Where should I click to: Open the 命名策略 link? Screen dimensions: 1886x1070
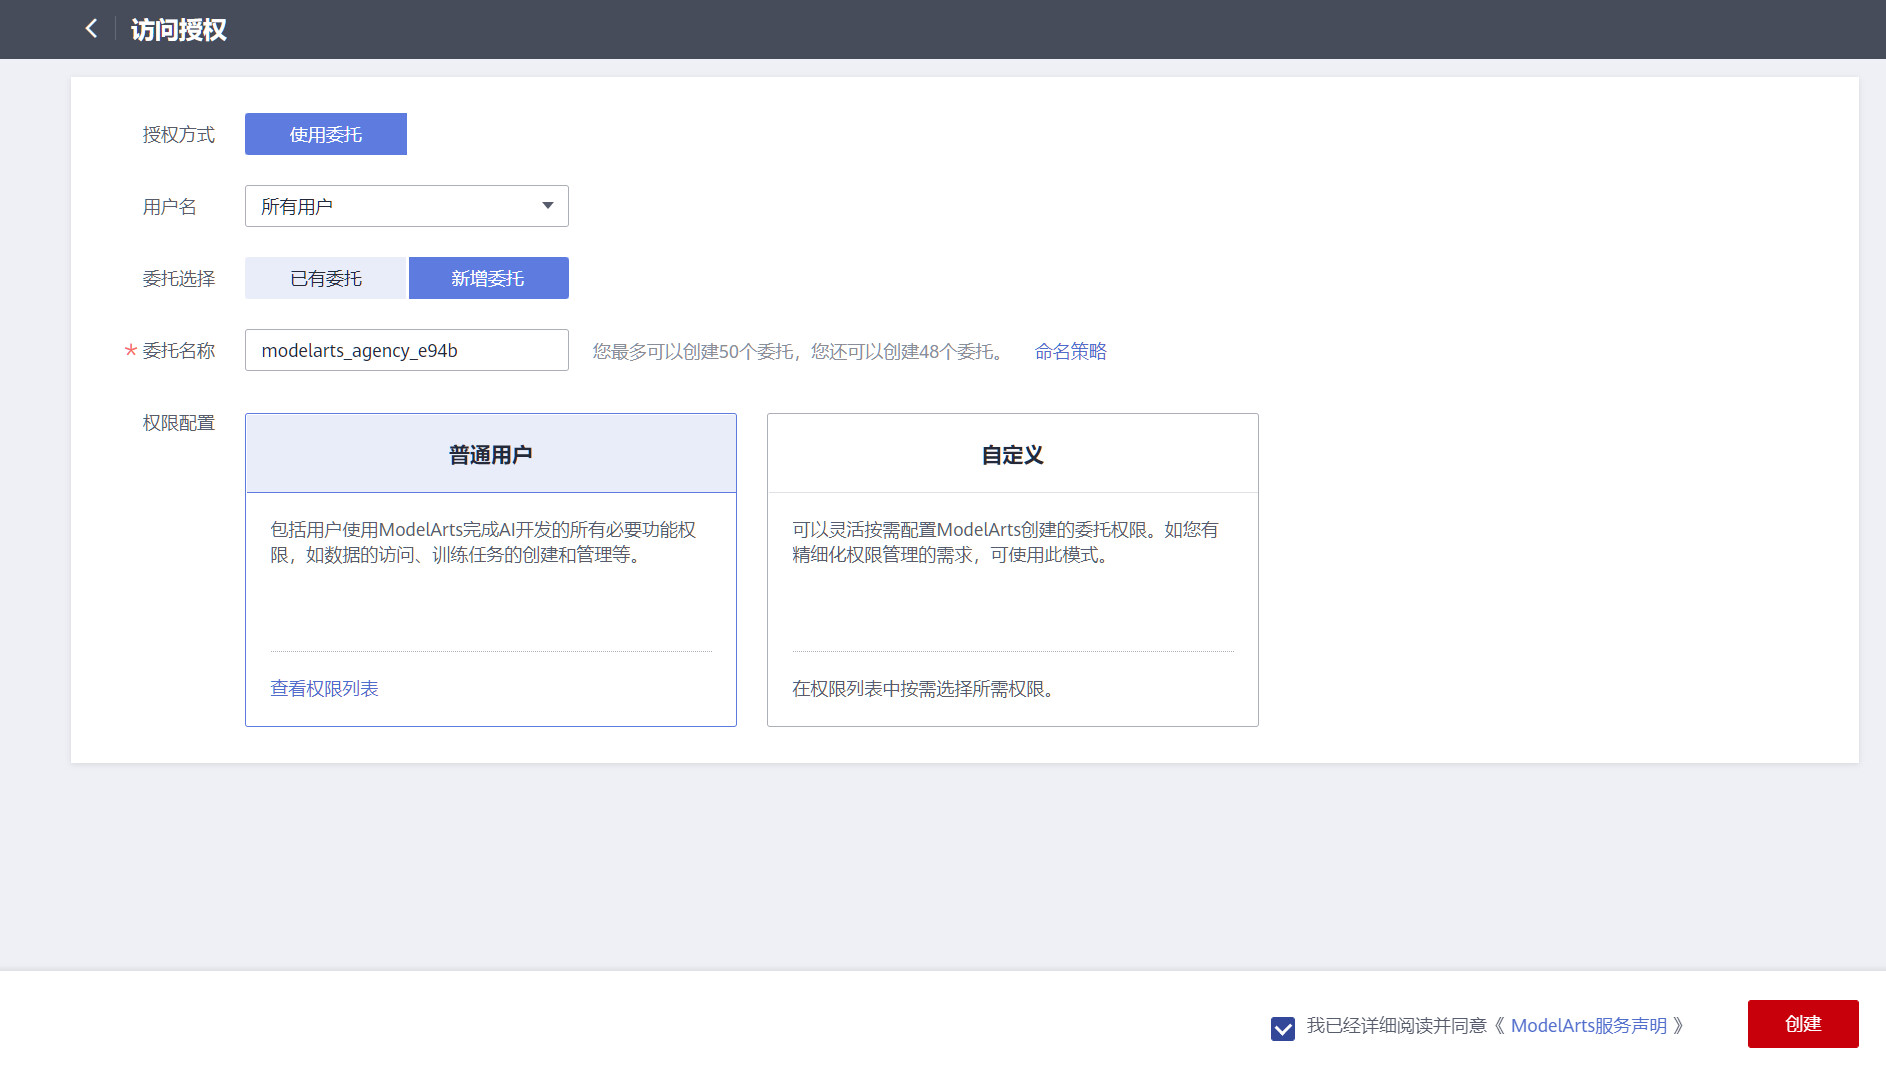click(1070, 351)
